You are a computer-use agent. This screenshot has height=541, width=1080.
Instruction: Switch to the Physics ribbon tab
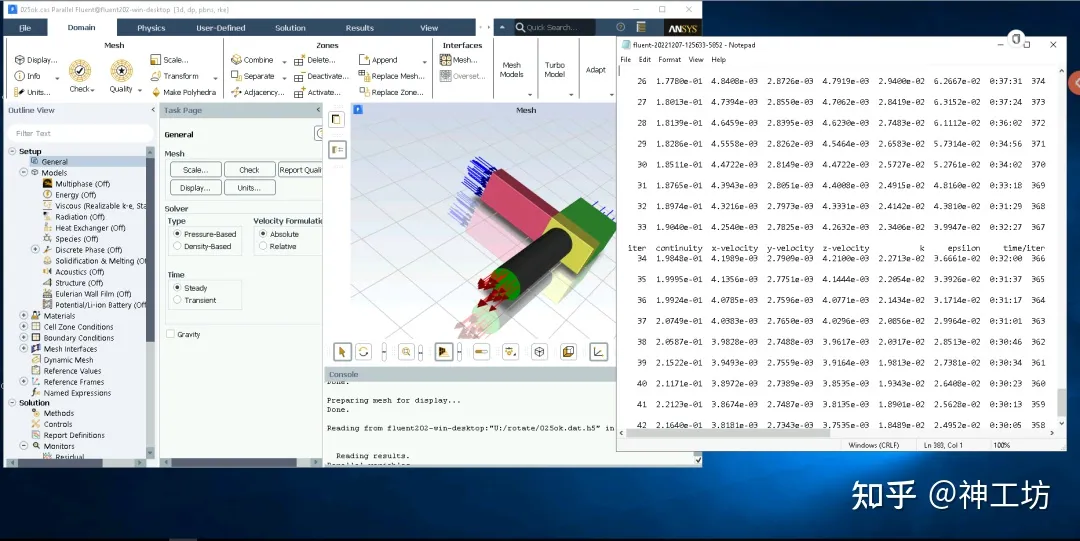click(151, 28)
